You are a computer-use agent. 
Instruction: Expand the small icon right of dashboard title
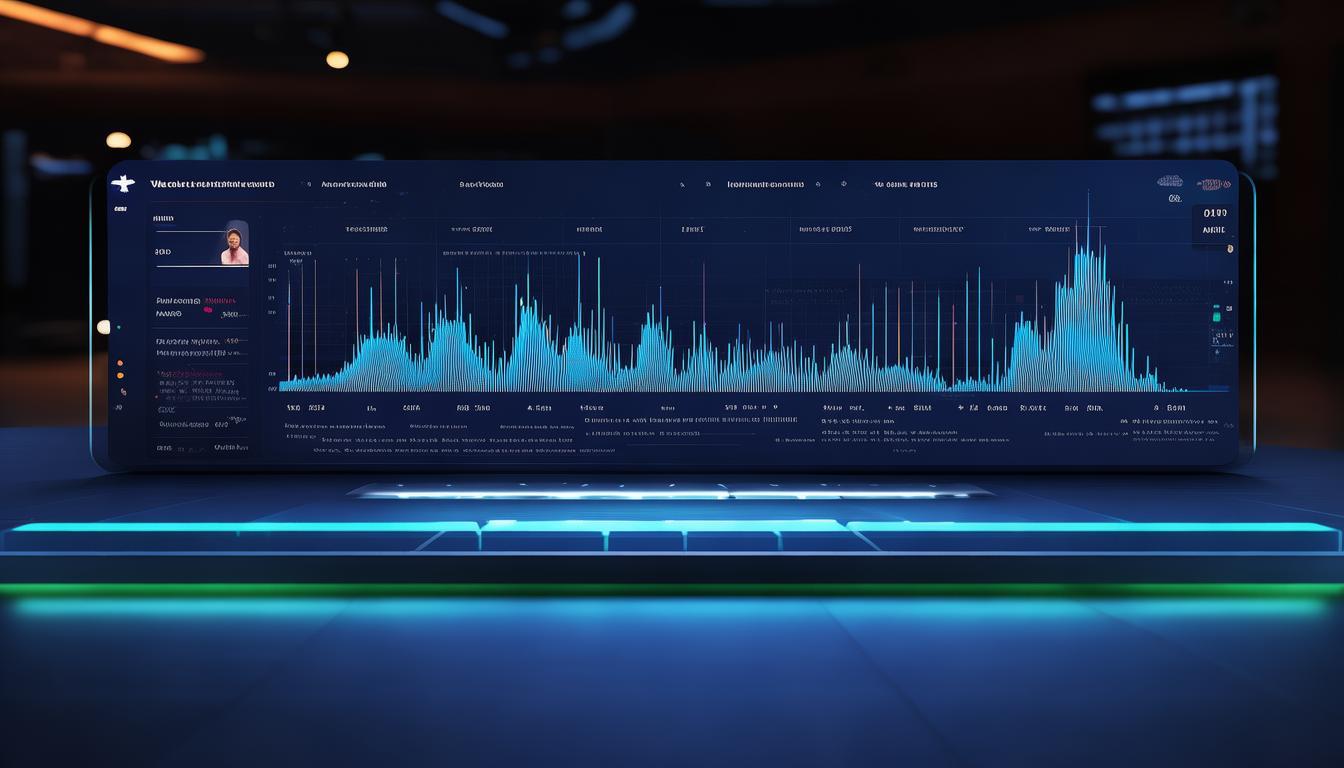[x=309, y=184]
